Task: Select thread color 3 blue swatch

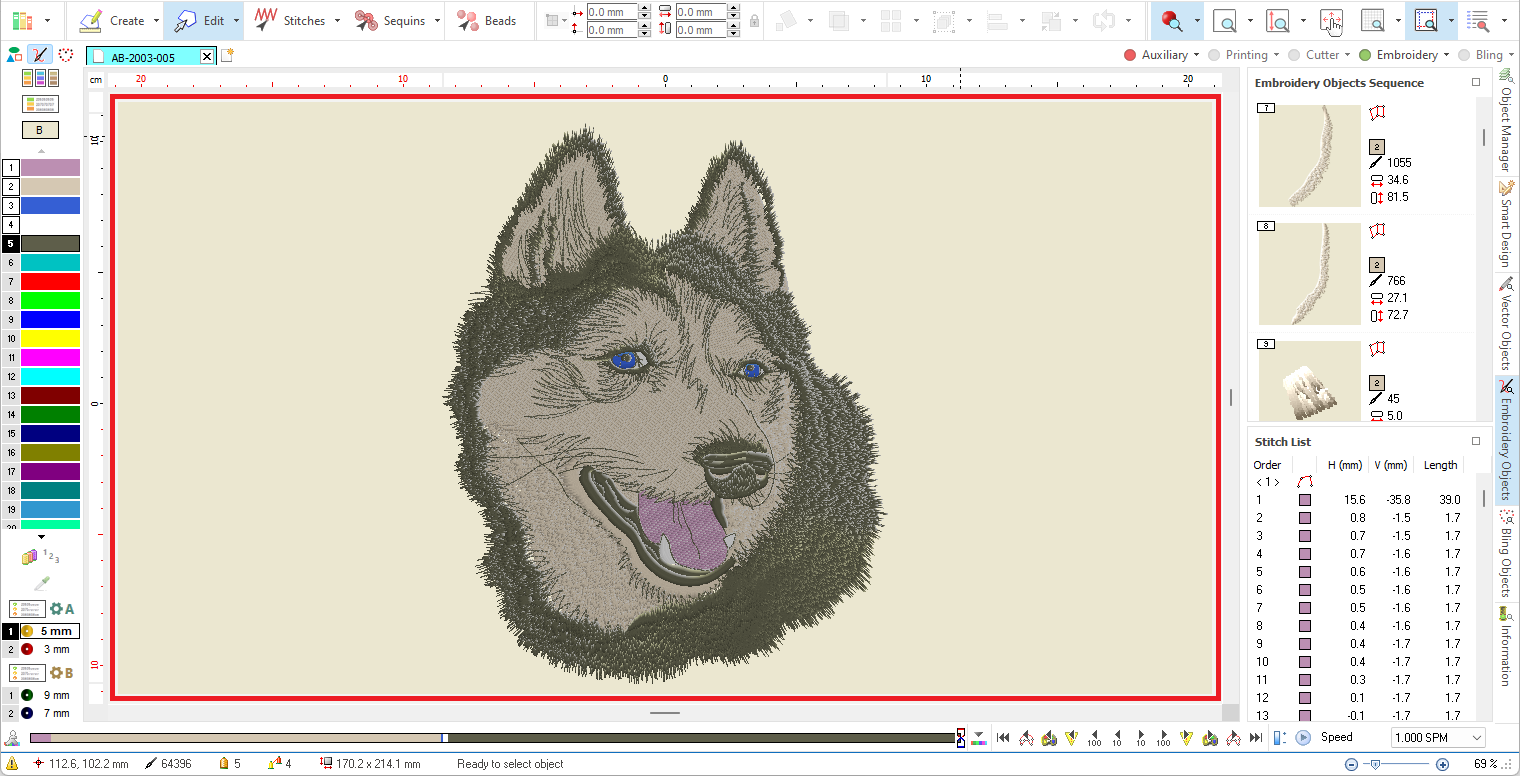Action: [x=50, y=205]
